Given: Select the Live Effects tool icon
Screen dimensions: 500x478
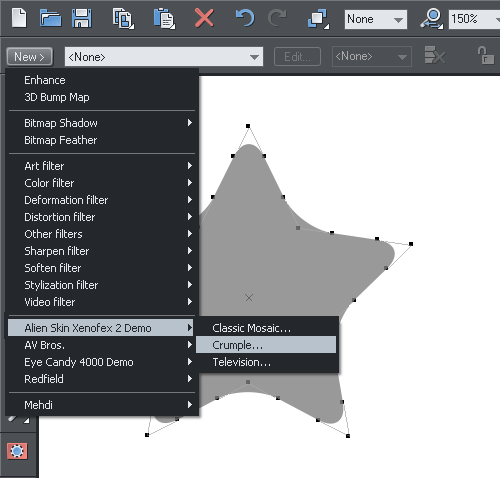Looking at the screenshot, I should pyautogui.click(x=17, y=451).
